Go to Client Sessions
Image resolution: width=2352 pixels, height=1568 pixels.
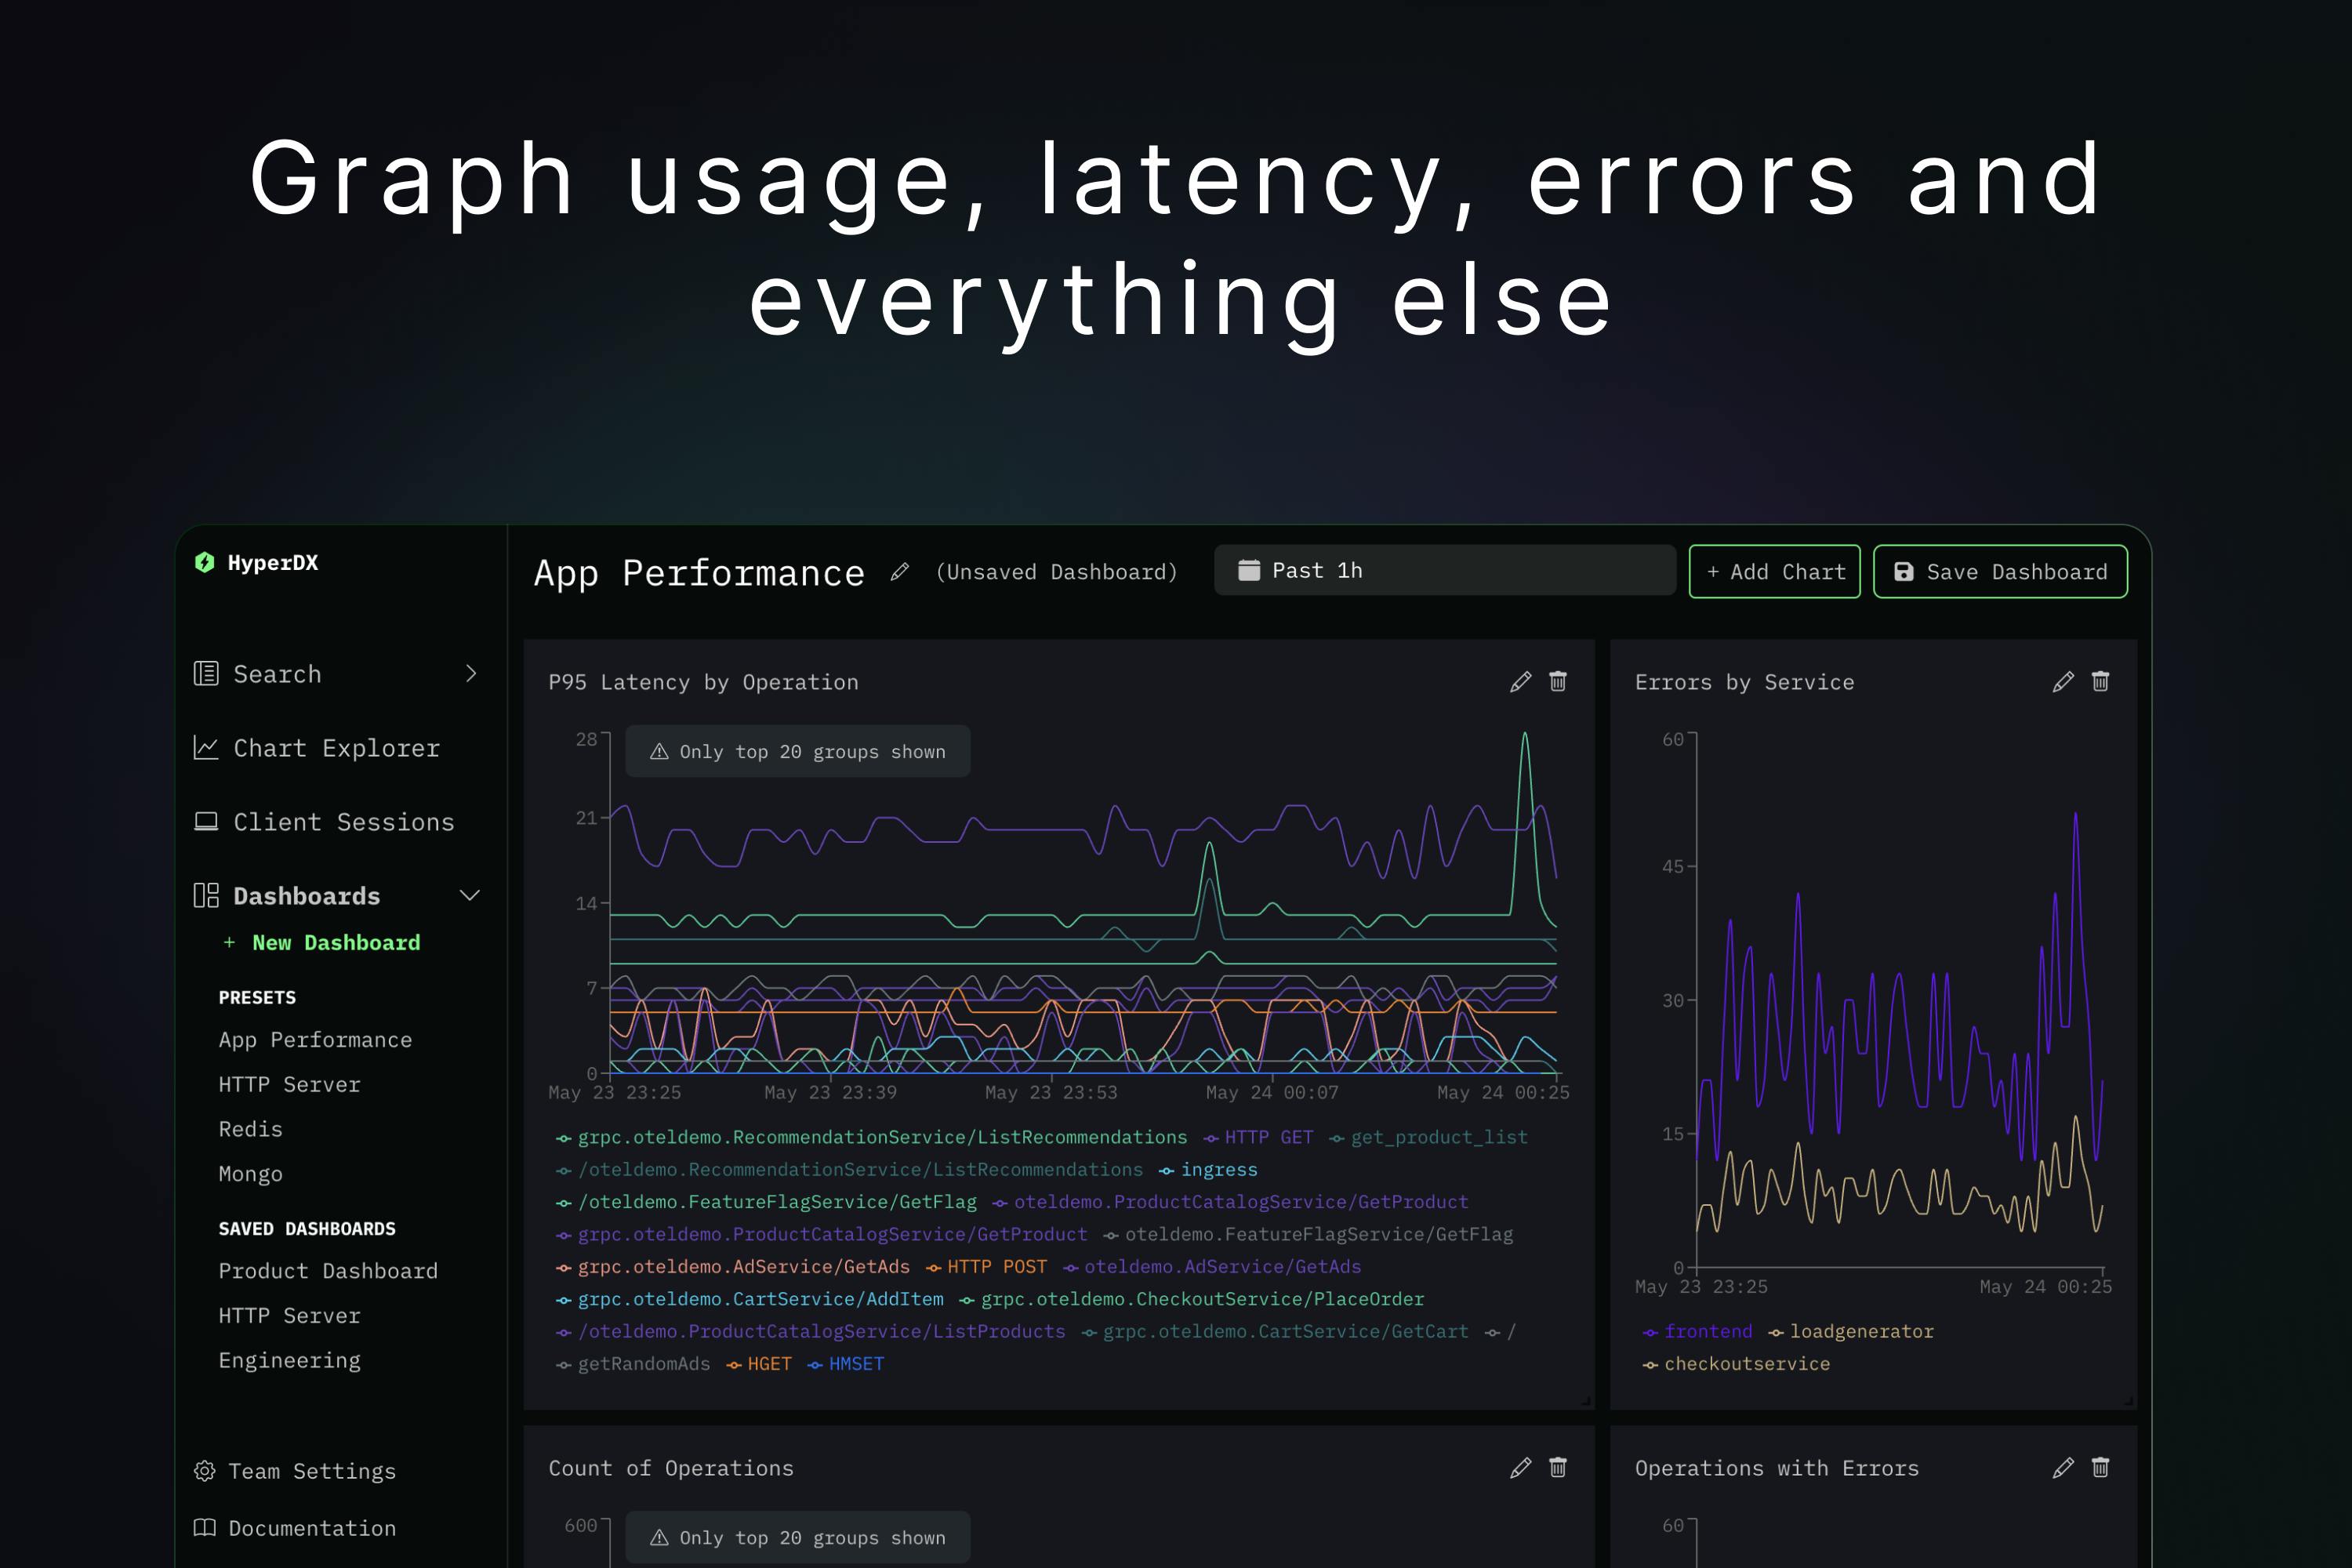[x=343, y=822]
